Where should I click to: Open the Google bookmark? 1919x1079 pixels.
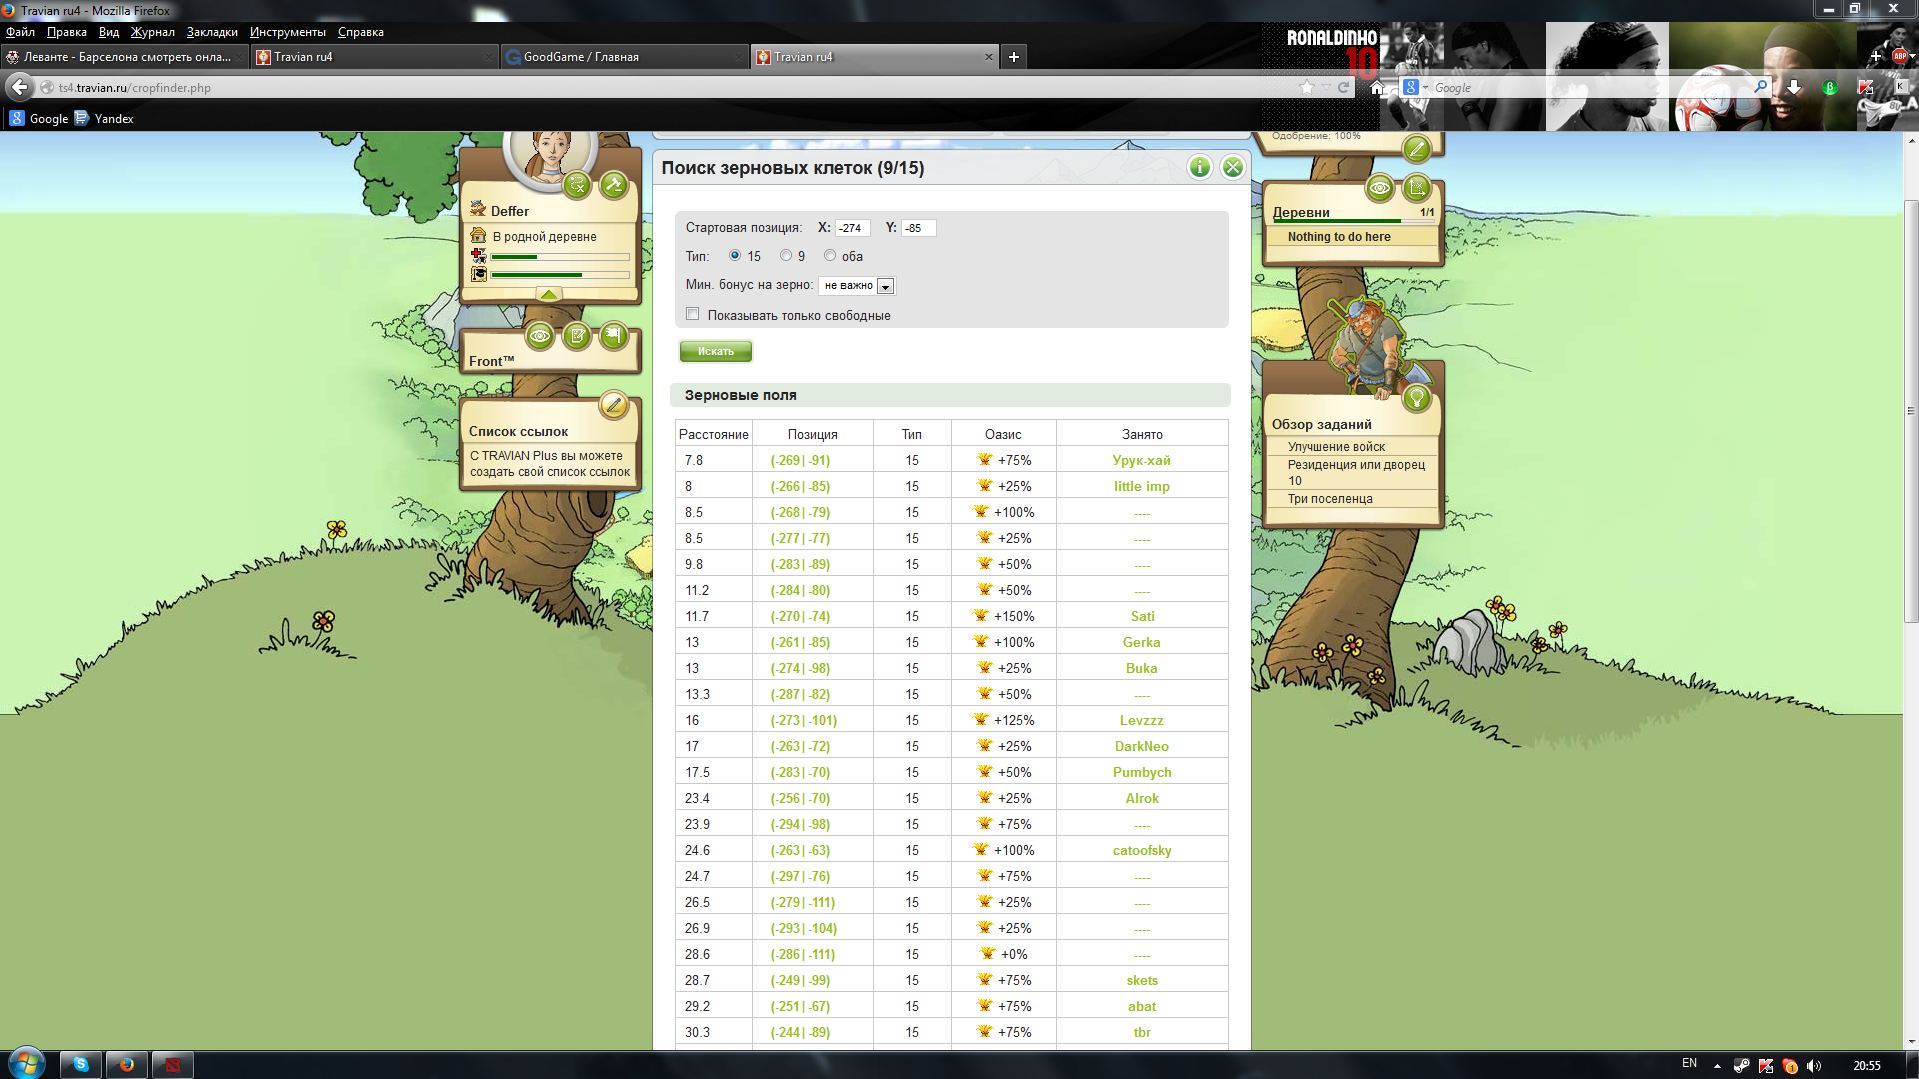click(38, 118)
